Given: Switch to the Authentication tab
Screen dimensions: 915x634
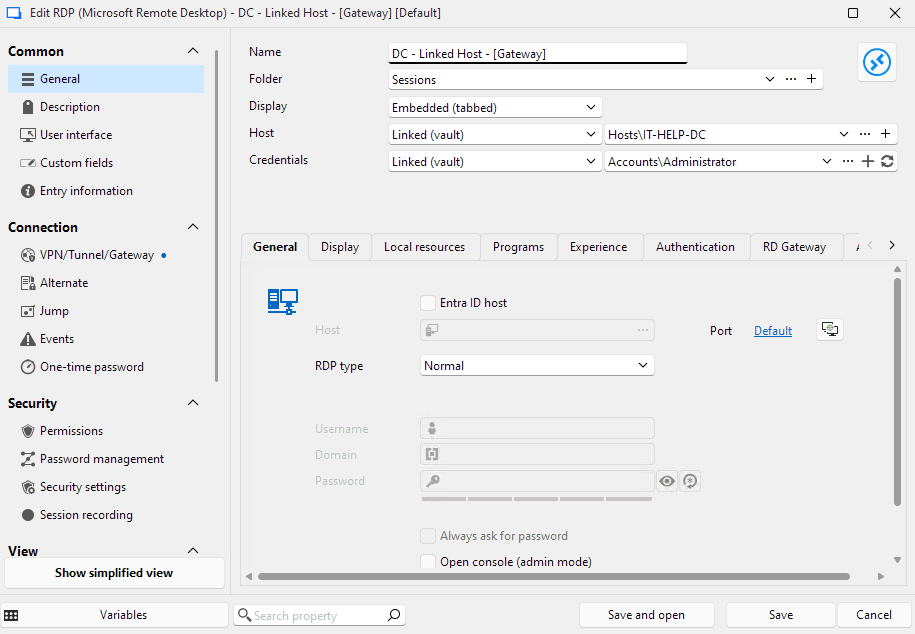Looking at the screenshot, I should [695, 246].
